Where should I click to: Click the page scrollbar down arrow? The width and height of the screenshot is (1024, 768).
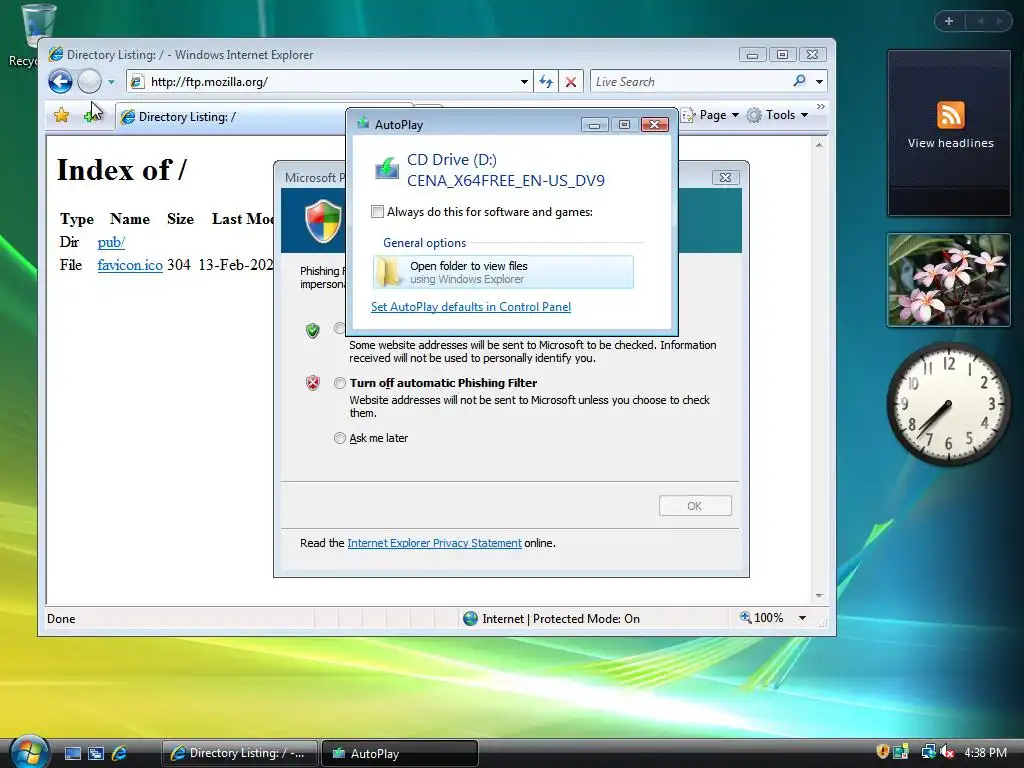(x=819, y=596)
